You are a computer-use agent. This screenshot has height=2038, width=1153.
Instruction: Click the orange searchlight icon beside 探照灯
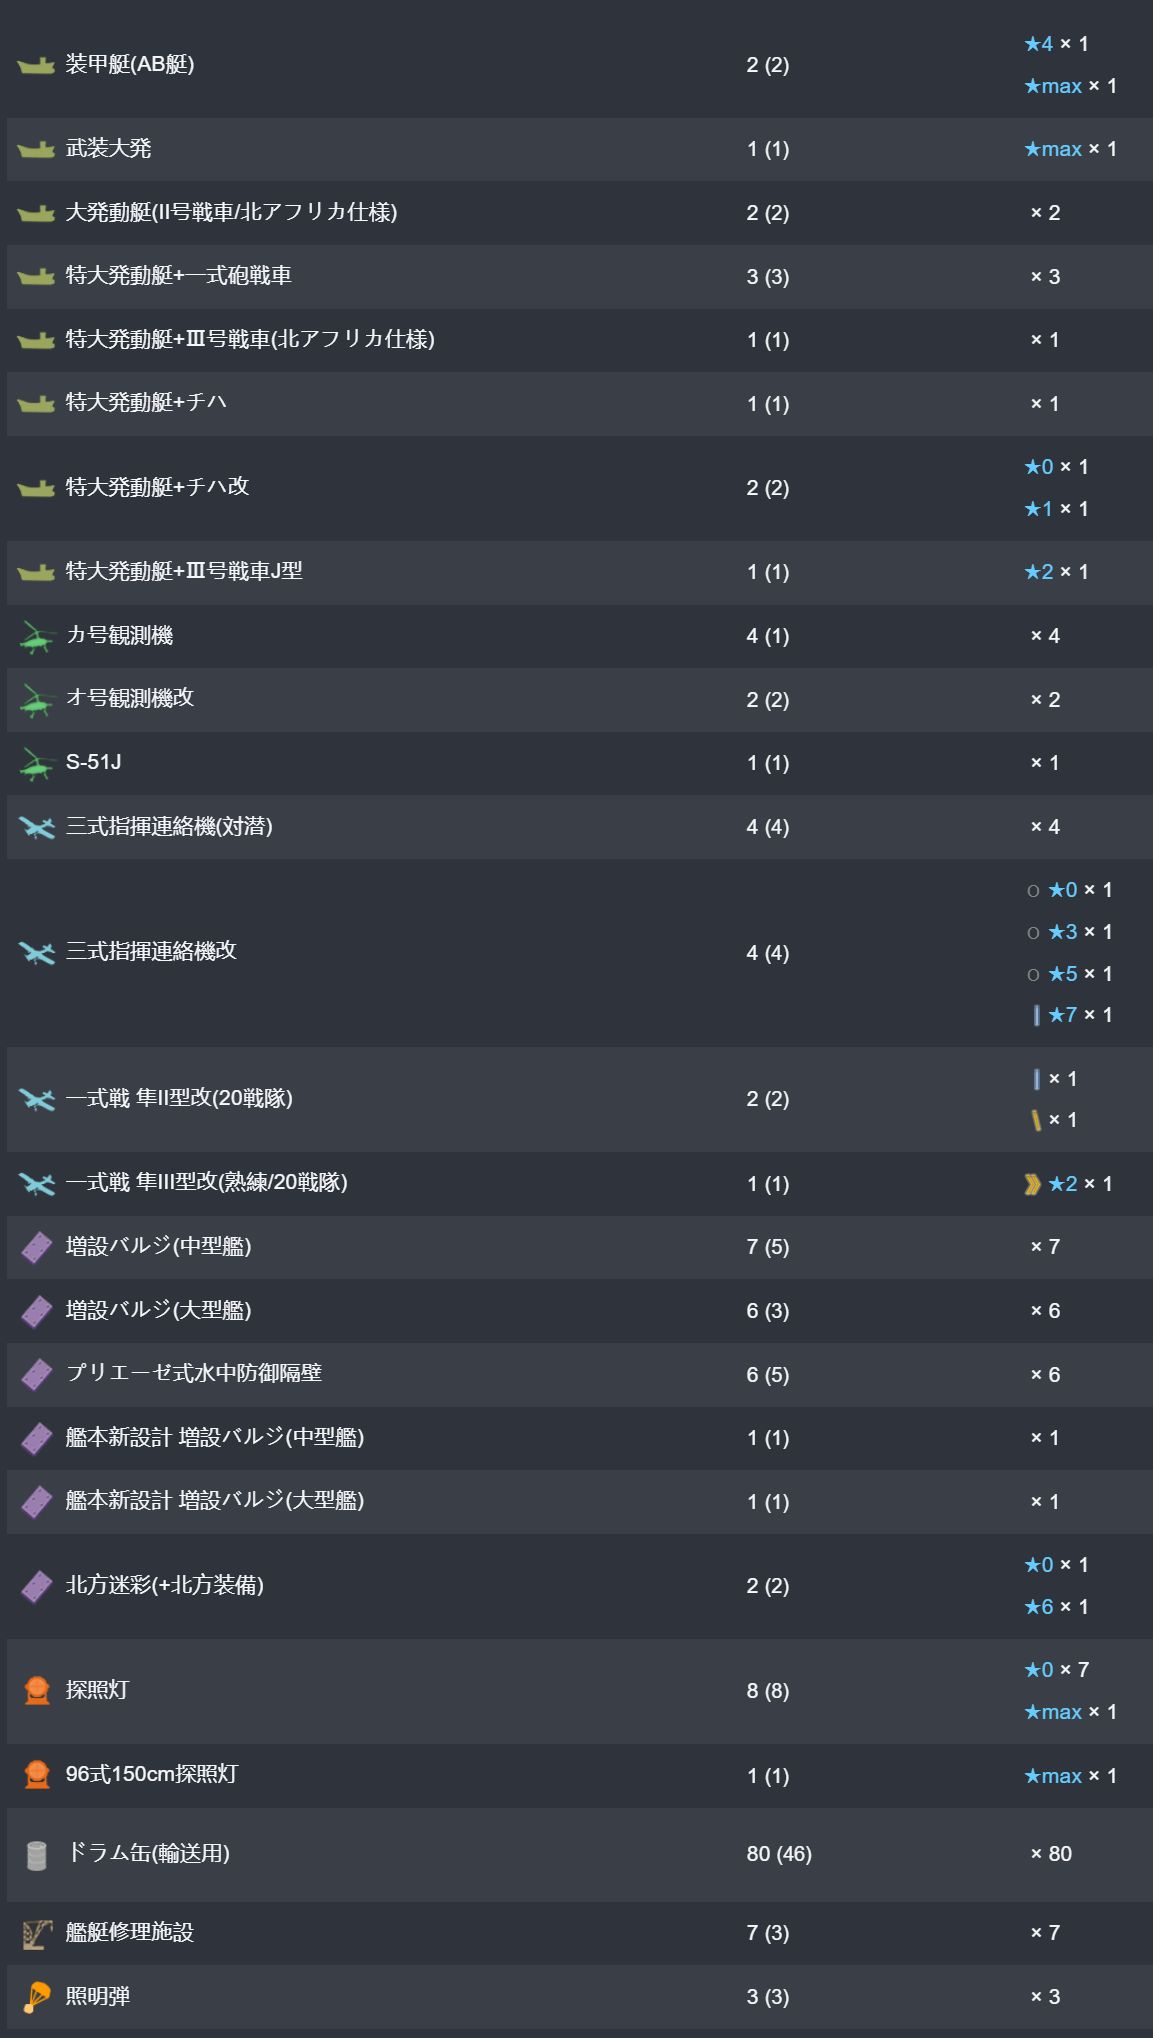(x=36, y=1691)
